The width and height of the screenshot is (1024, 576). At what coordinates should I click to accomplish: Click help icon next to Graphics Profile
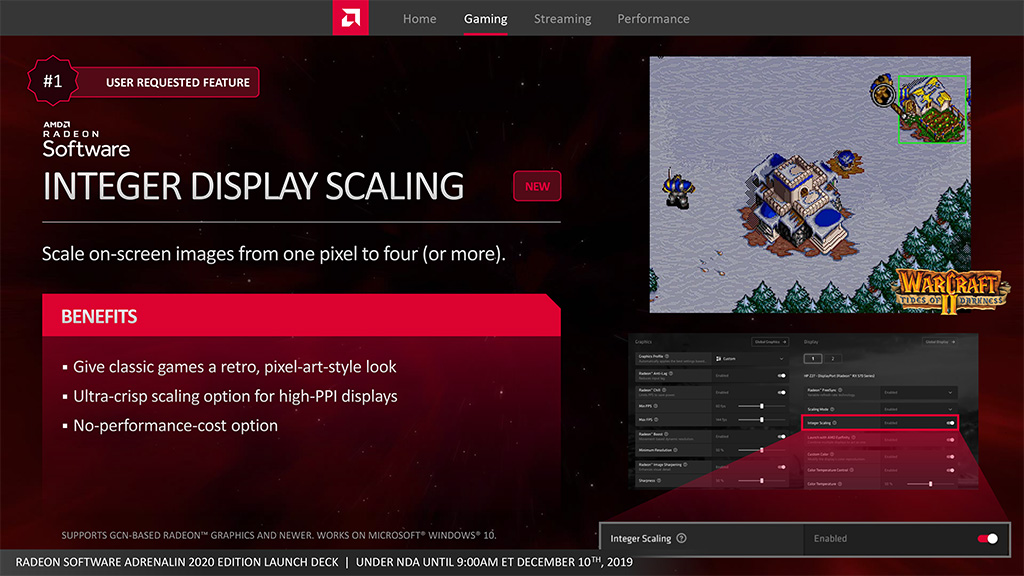tap(667, 356)
